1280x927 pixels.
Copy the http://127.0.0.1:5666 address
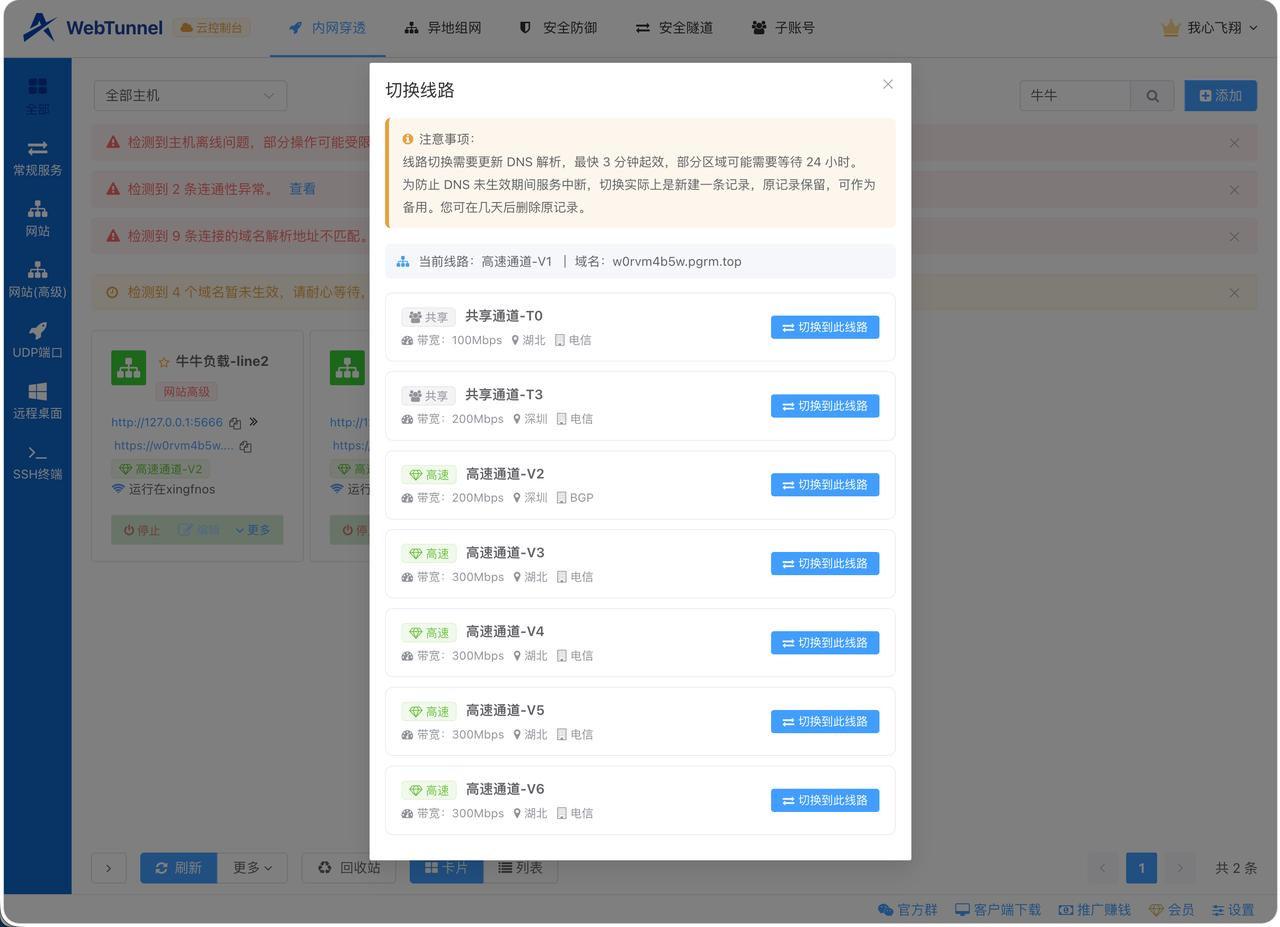[x=235, y=423]
